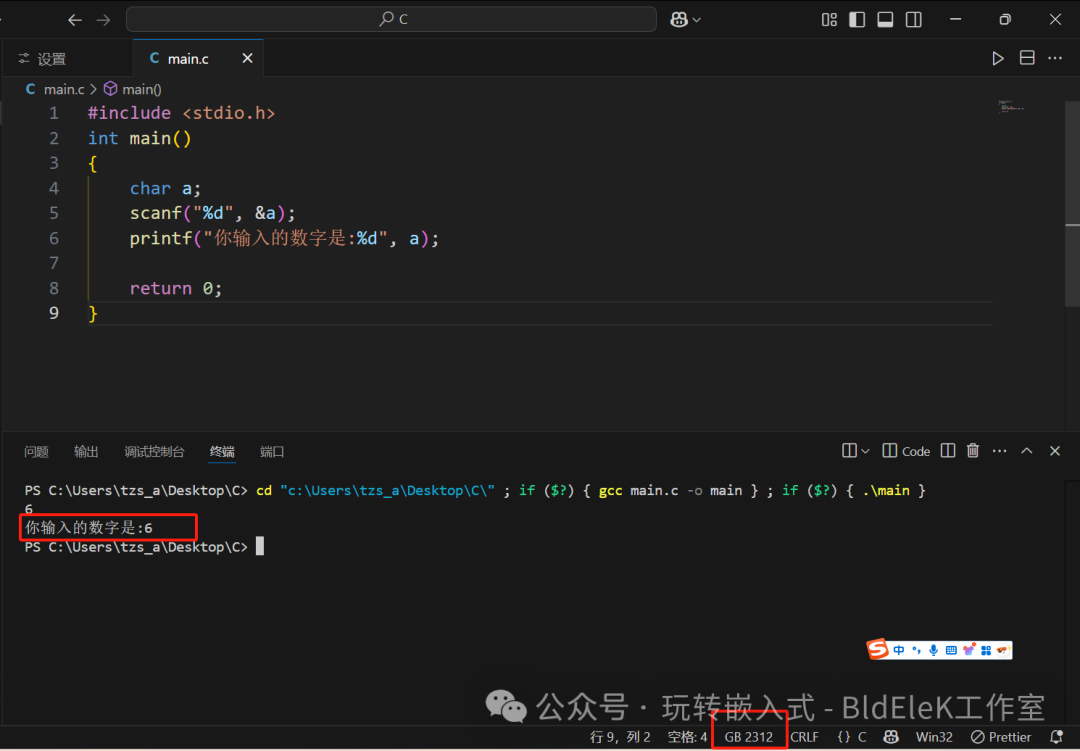This screenshot has height=751, width=1080.
Task: Click the printf line in the editor
Action: [284, 238]
